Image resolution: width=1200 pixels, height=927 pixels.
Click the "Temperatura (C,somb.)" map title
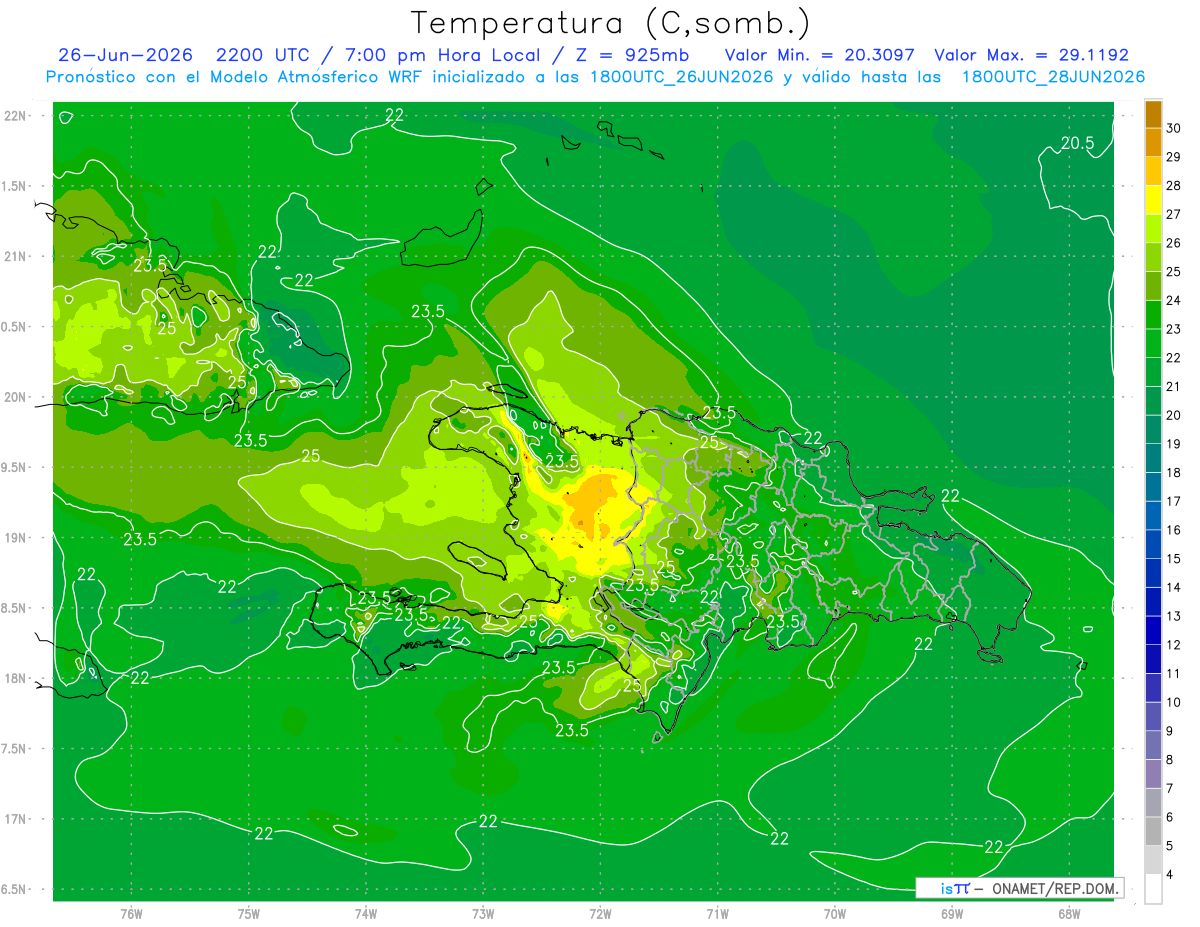click(611, 22)
